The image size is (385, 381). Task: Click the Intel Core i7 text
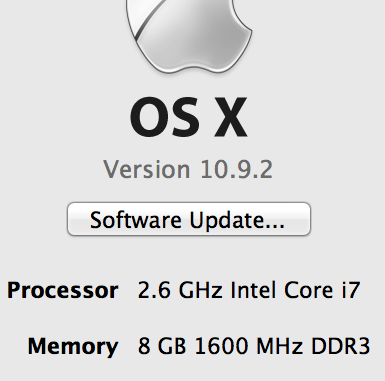click(x=295, y=290)
